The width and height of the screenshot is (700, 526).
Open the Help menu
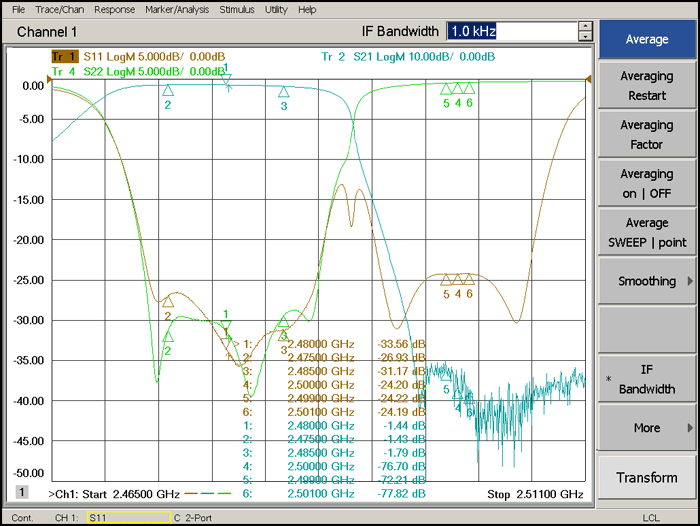click(x=307, y=9)
